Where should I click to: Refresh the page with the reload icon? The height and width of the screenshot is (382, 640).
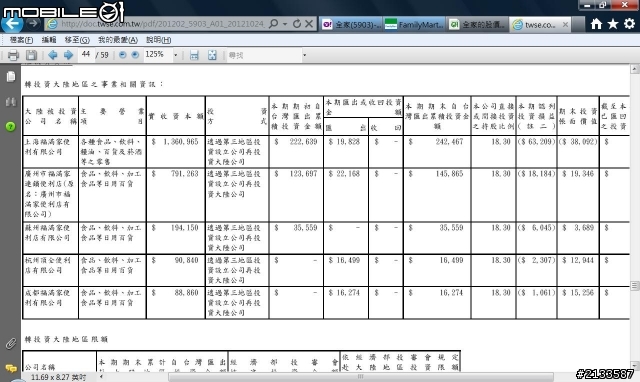(297, 24)
